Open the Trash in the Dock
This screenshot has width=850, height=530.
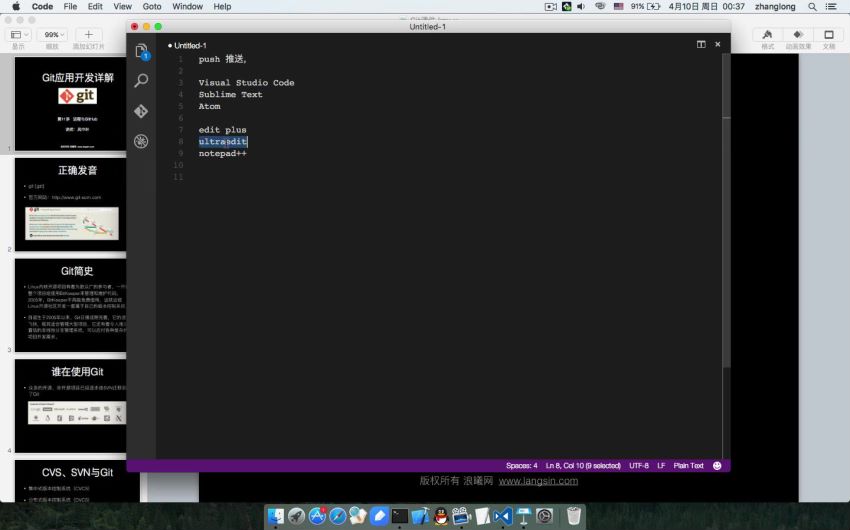click(574, 516)
